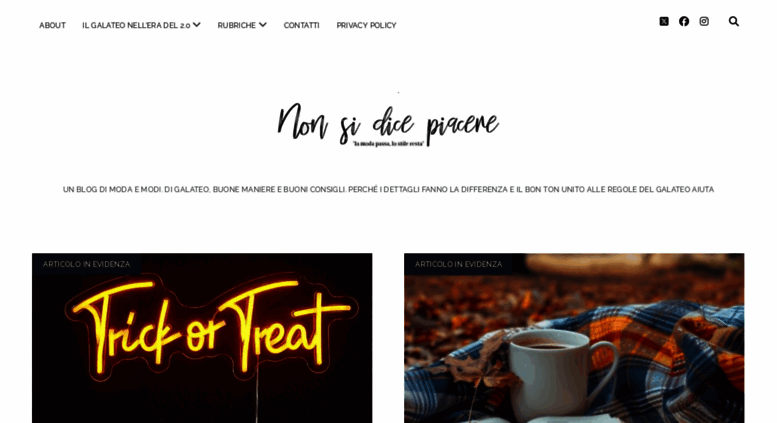Select the Rubriche menu label
This screenshot has width=777, height=423.
point(236,25)
